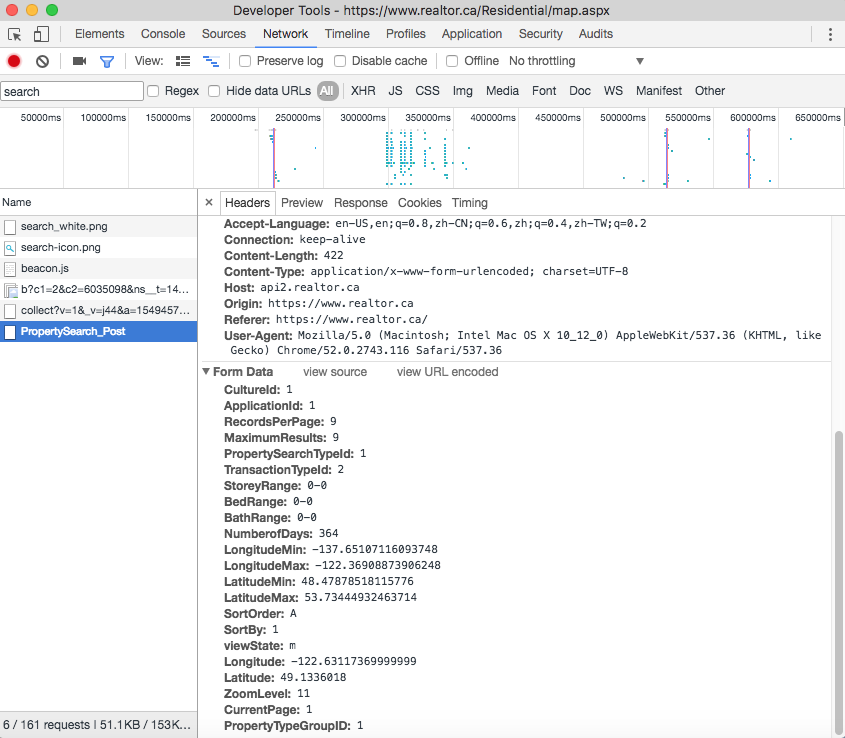Open the Response tab
This screenshot has width=845, height=738.
(360, 203)
